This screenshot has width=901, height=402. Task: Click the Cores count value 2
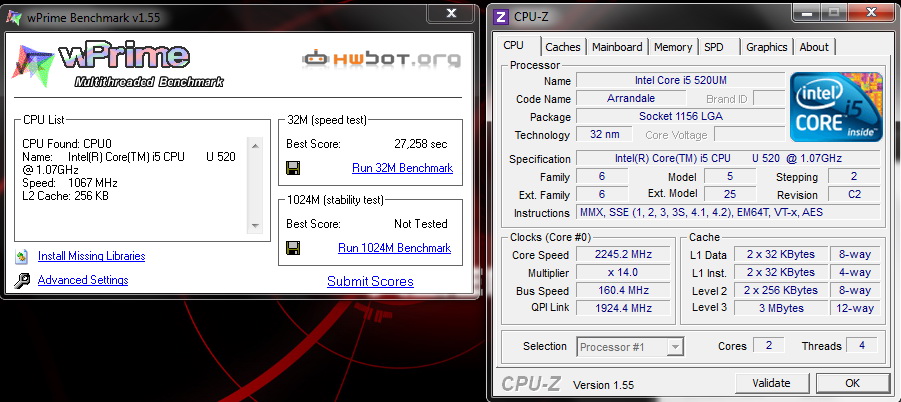769,345
